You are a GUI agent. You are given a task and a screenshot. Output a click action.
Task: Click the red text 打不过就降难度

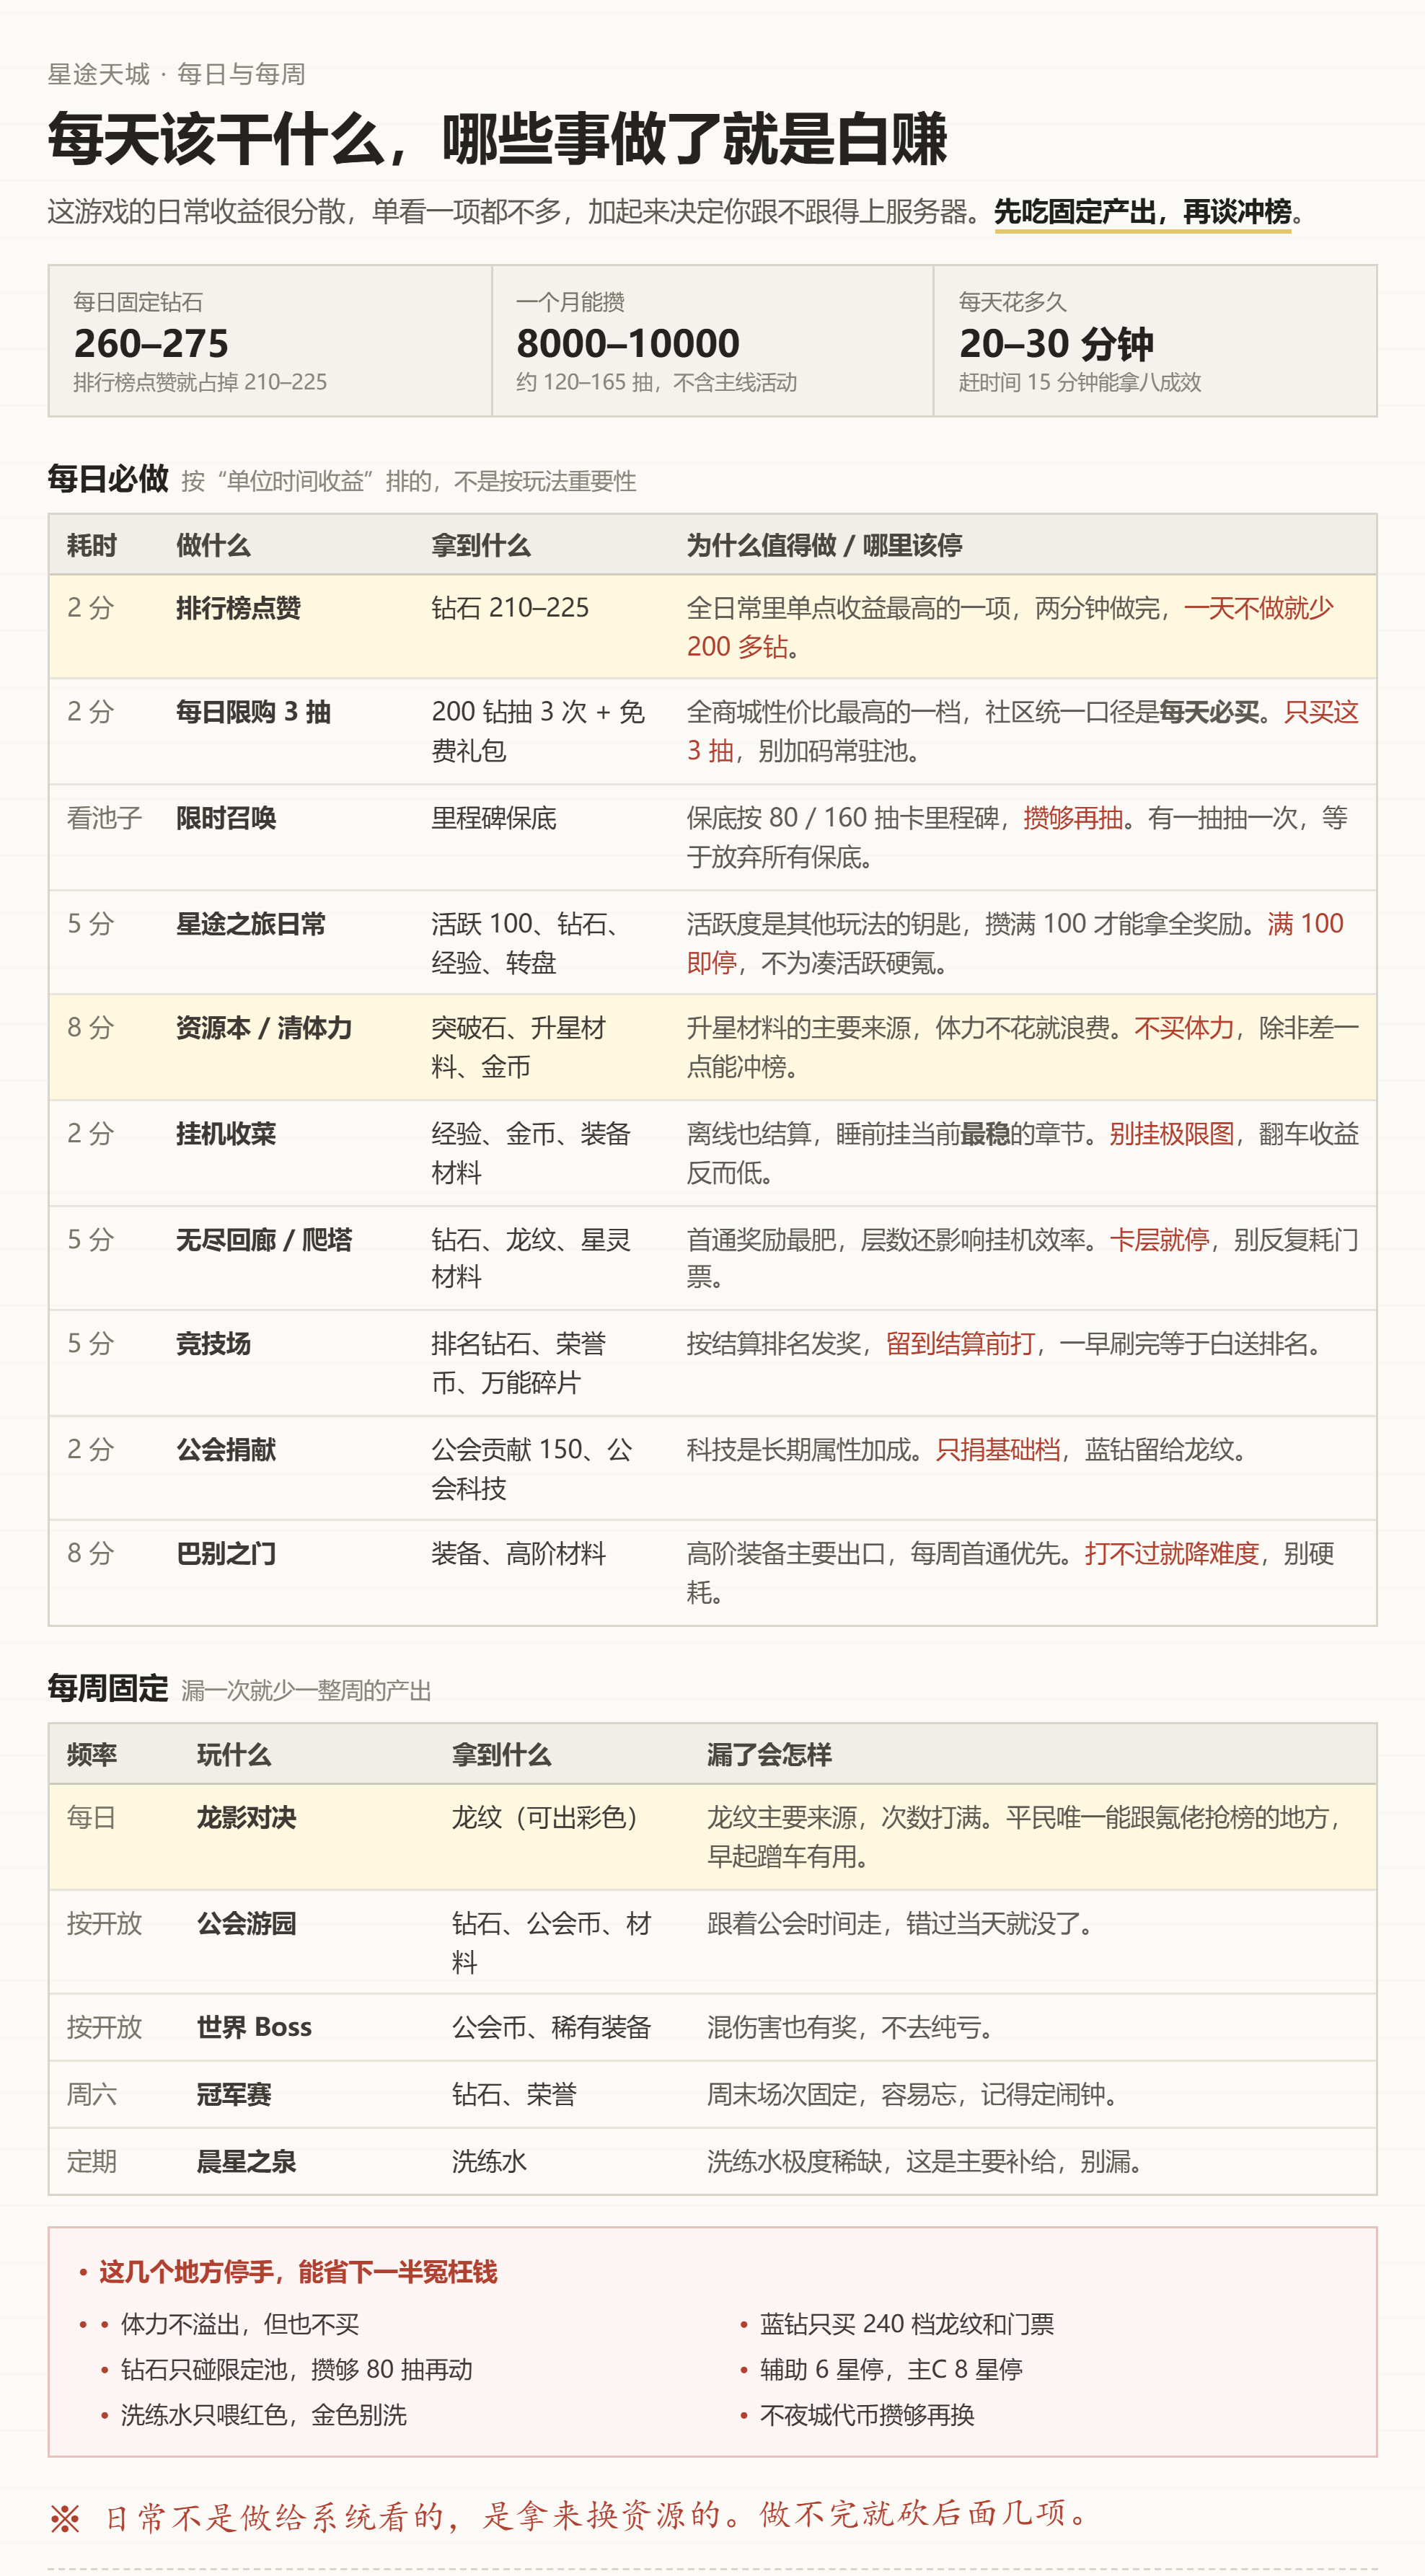(1172, 1554)
